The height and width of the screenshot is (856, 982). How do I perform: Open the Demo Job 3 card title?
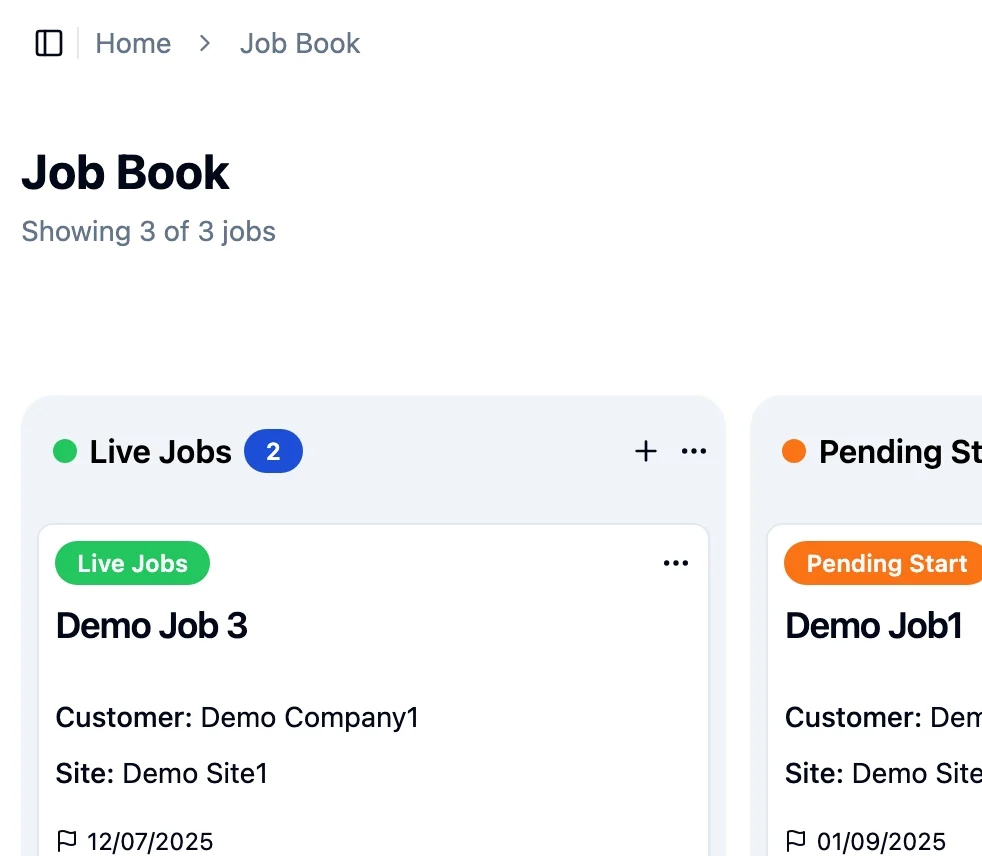pyautogui.click(x=152, y=626)
